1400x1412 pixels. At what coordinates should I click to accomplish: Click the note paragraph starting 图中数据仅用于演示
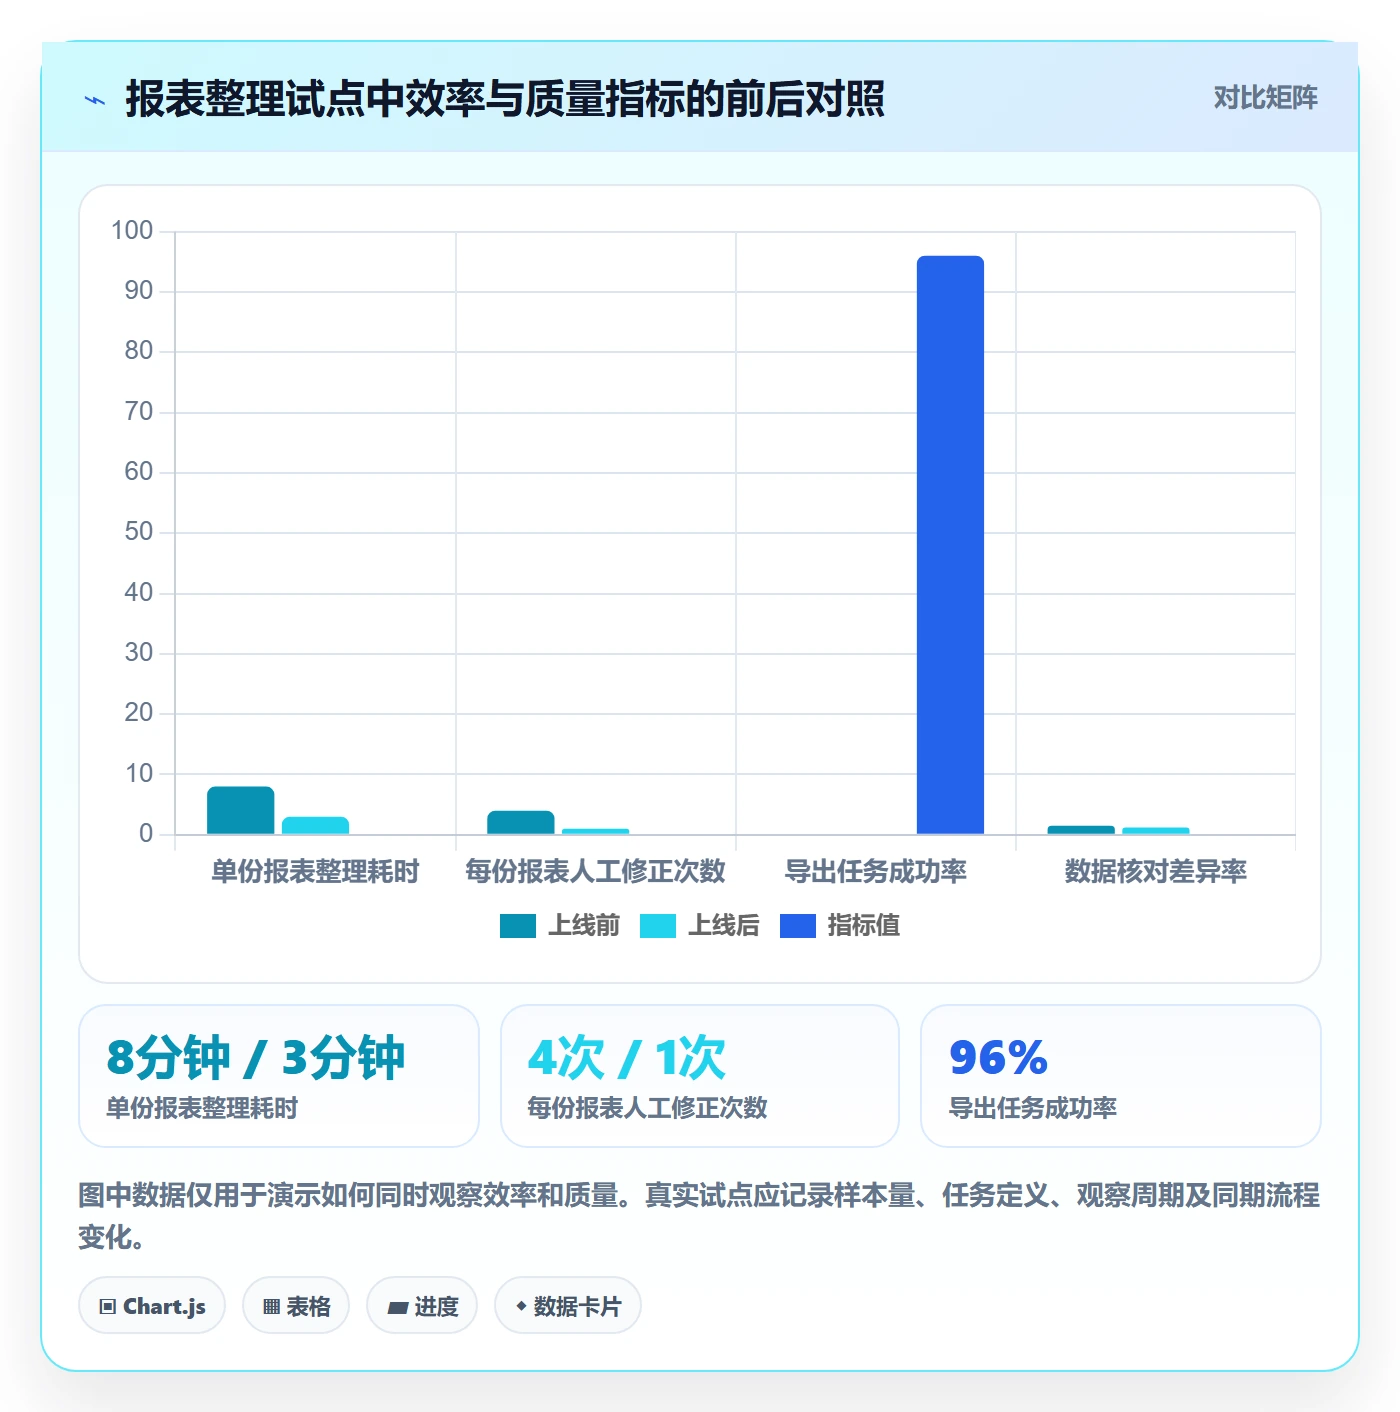[699, 1216]
